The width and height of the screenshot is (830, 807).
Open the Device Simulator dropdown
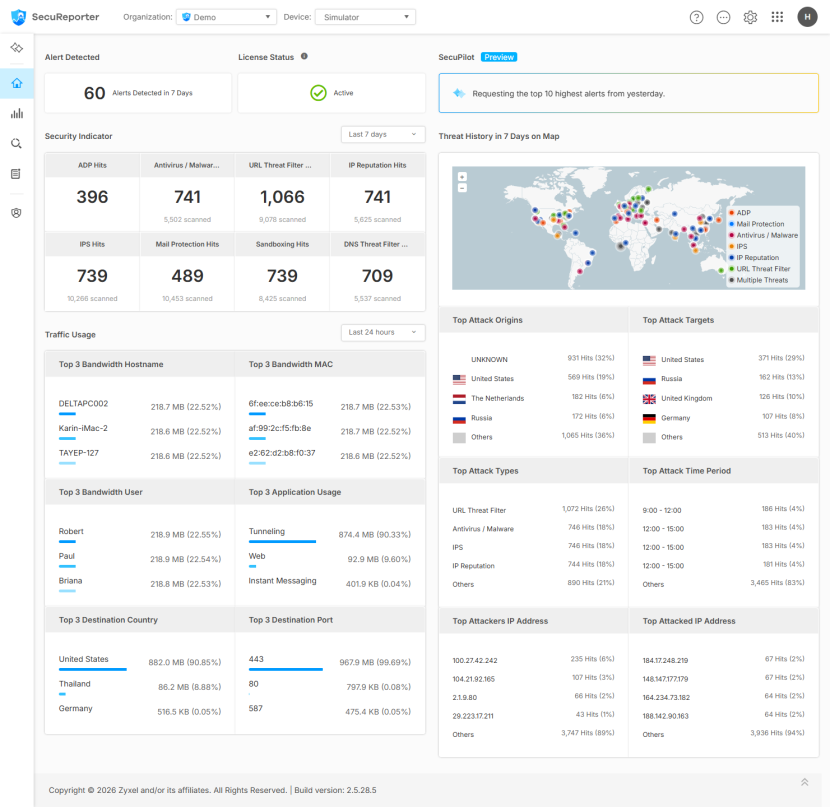(365, 17)
